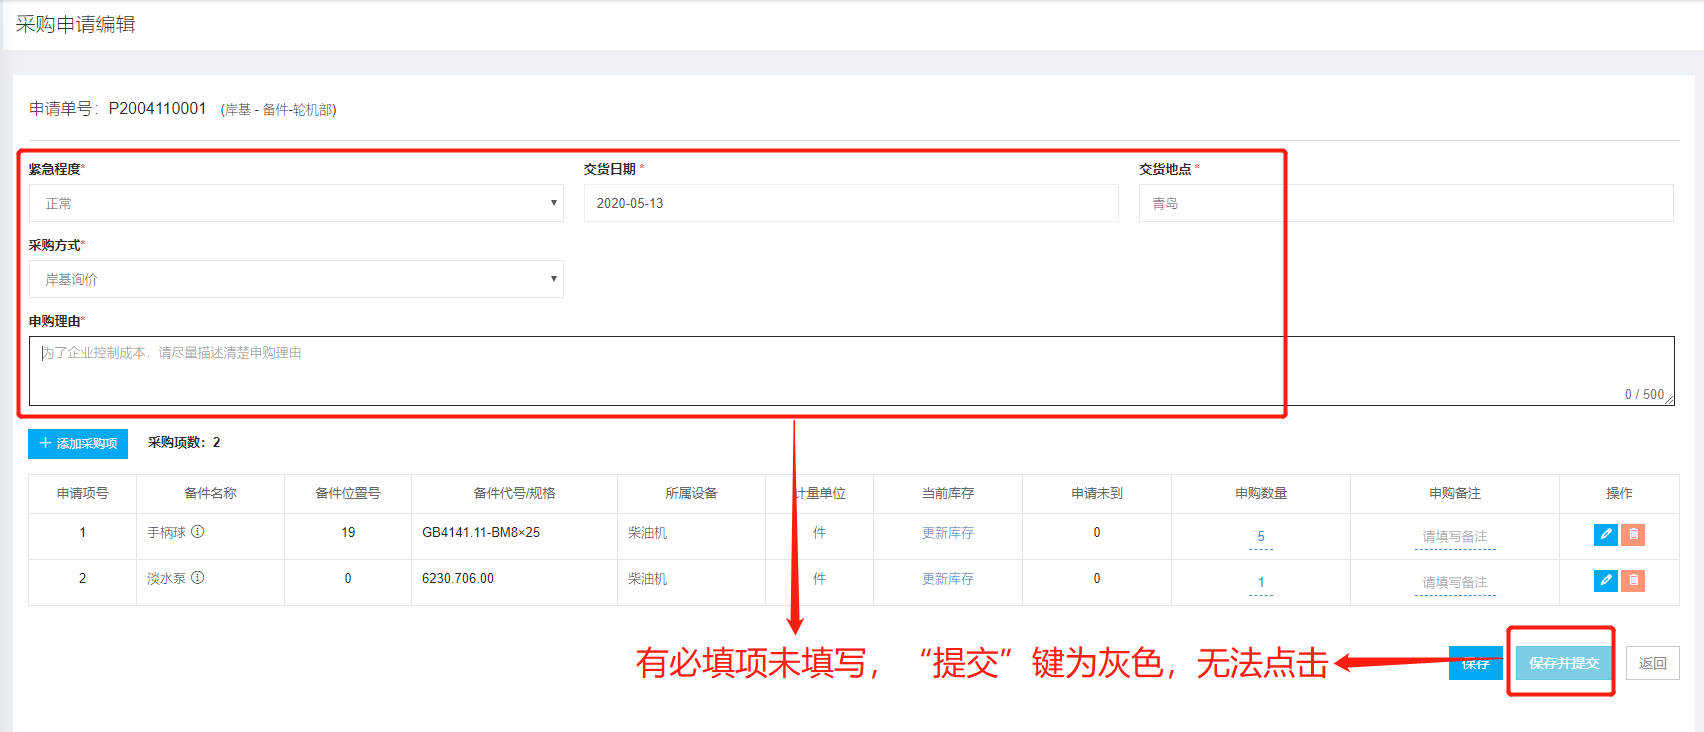Screen dimensions: 1704x732
Task: Click the 备件位置号 column header
Action: pos(348,493)
